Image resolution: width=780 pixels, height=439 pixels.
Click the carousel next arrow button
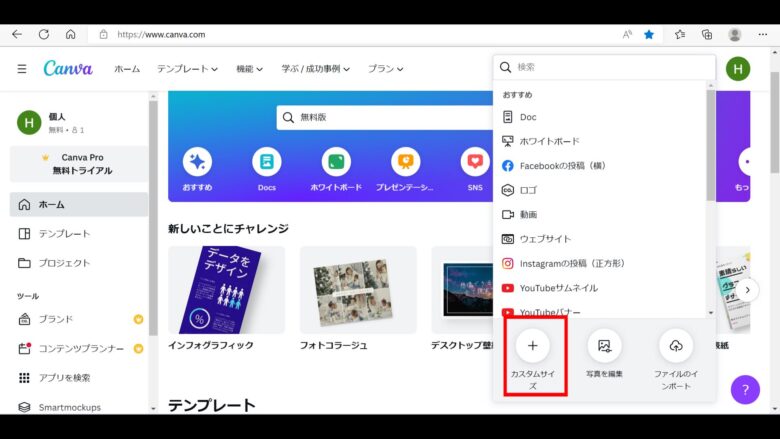coord(747,290)
